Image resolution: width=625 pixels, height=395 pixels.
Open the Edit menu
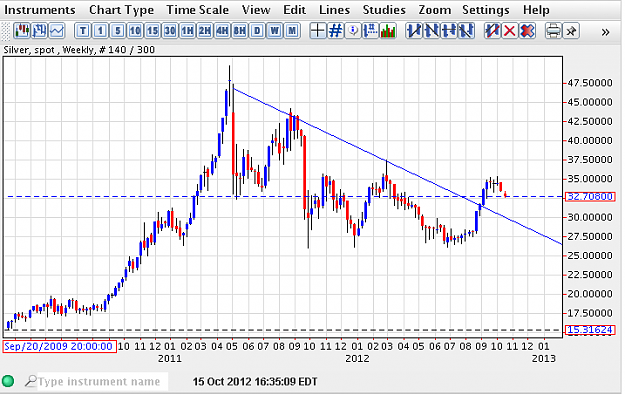click(x=294, y=10)
